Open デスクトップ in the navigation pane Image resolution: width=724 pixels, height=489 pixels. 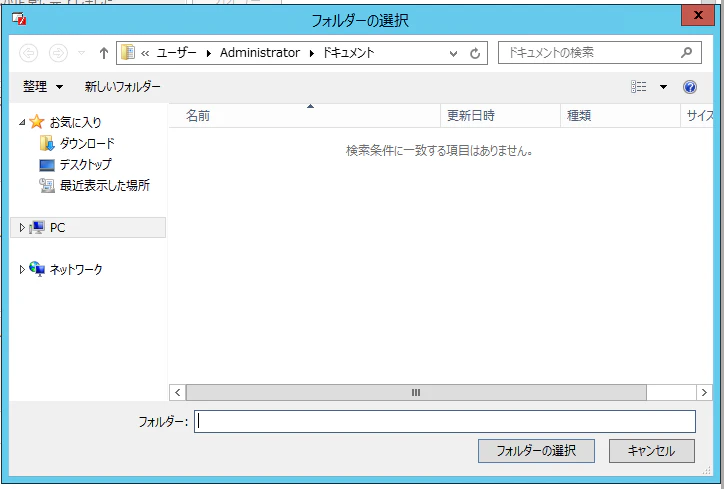(x=85, y=164)
